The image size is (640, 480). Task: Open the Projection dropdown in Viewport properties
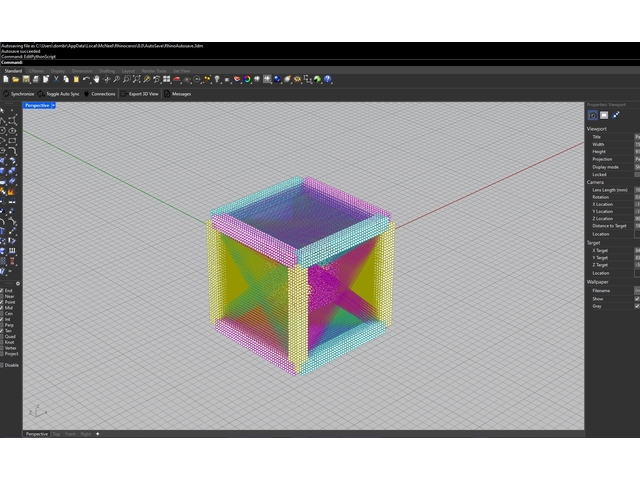[x=637, y=159]
